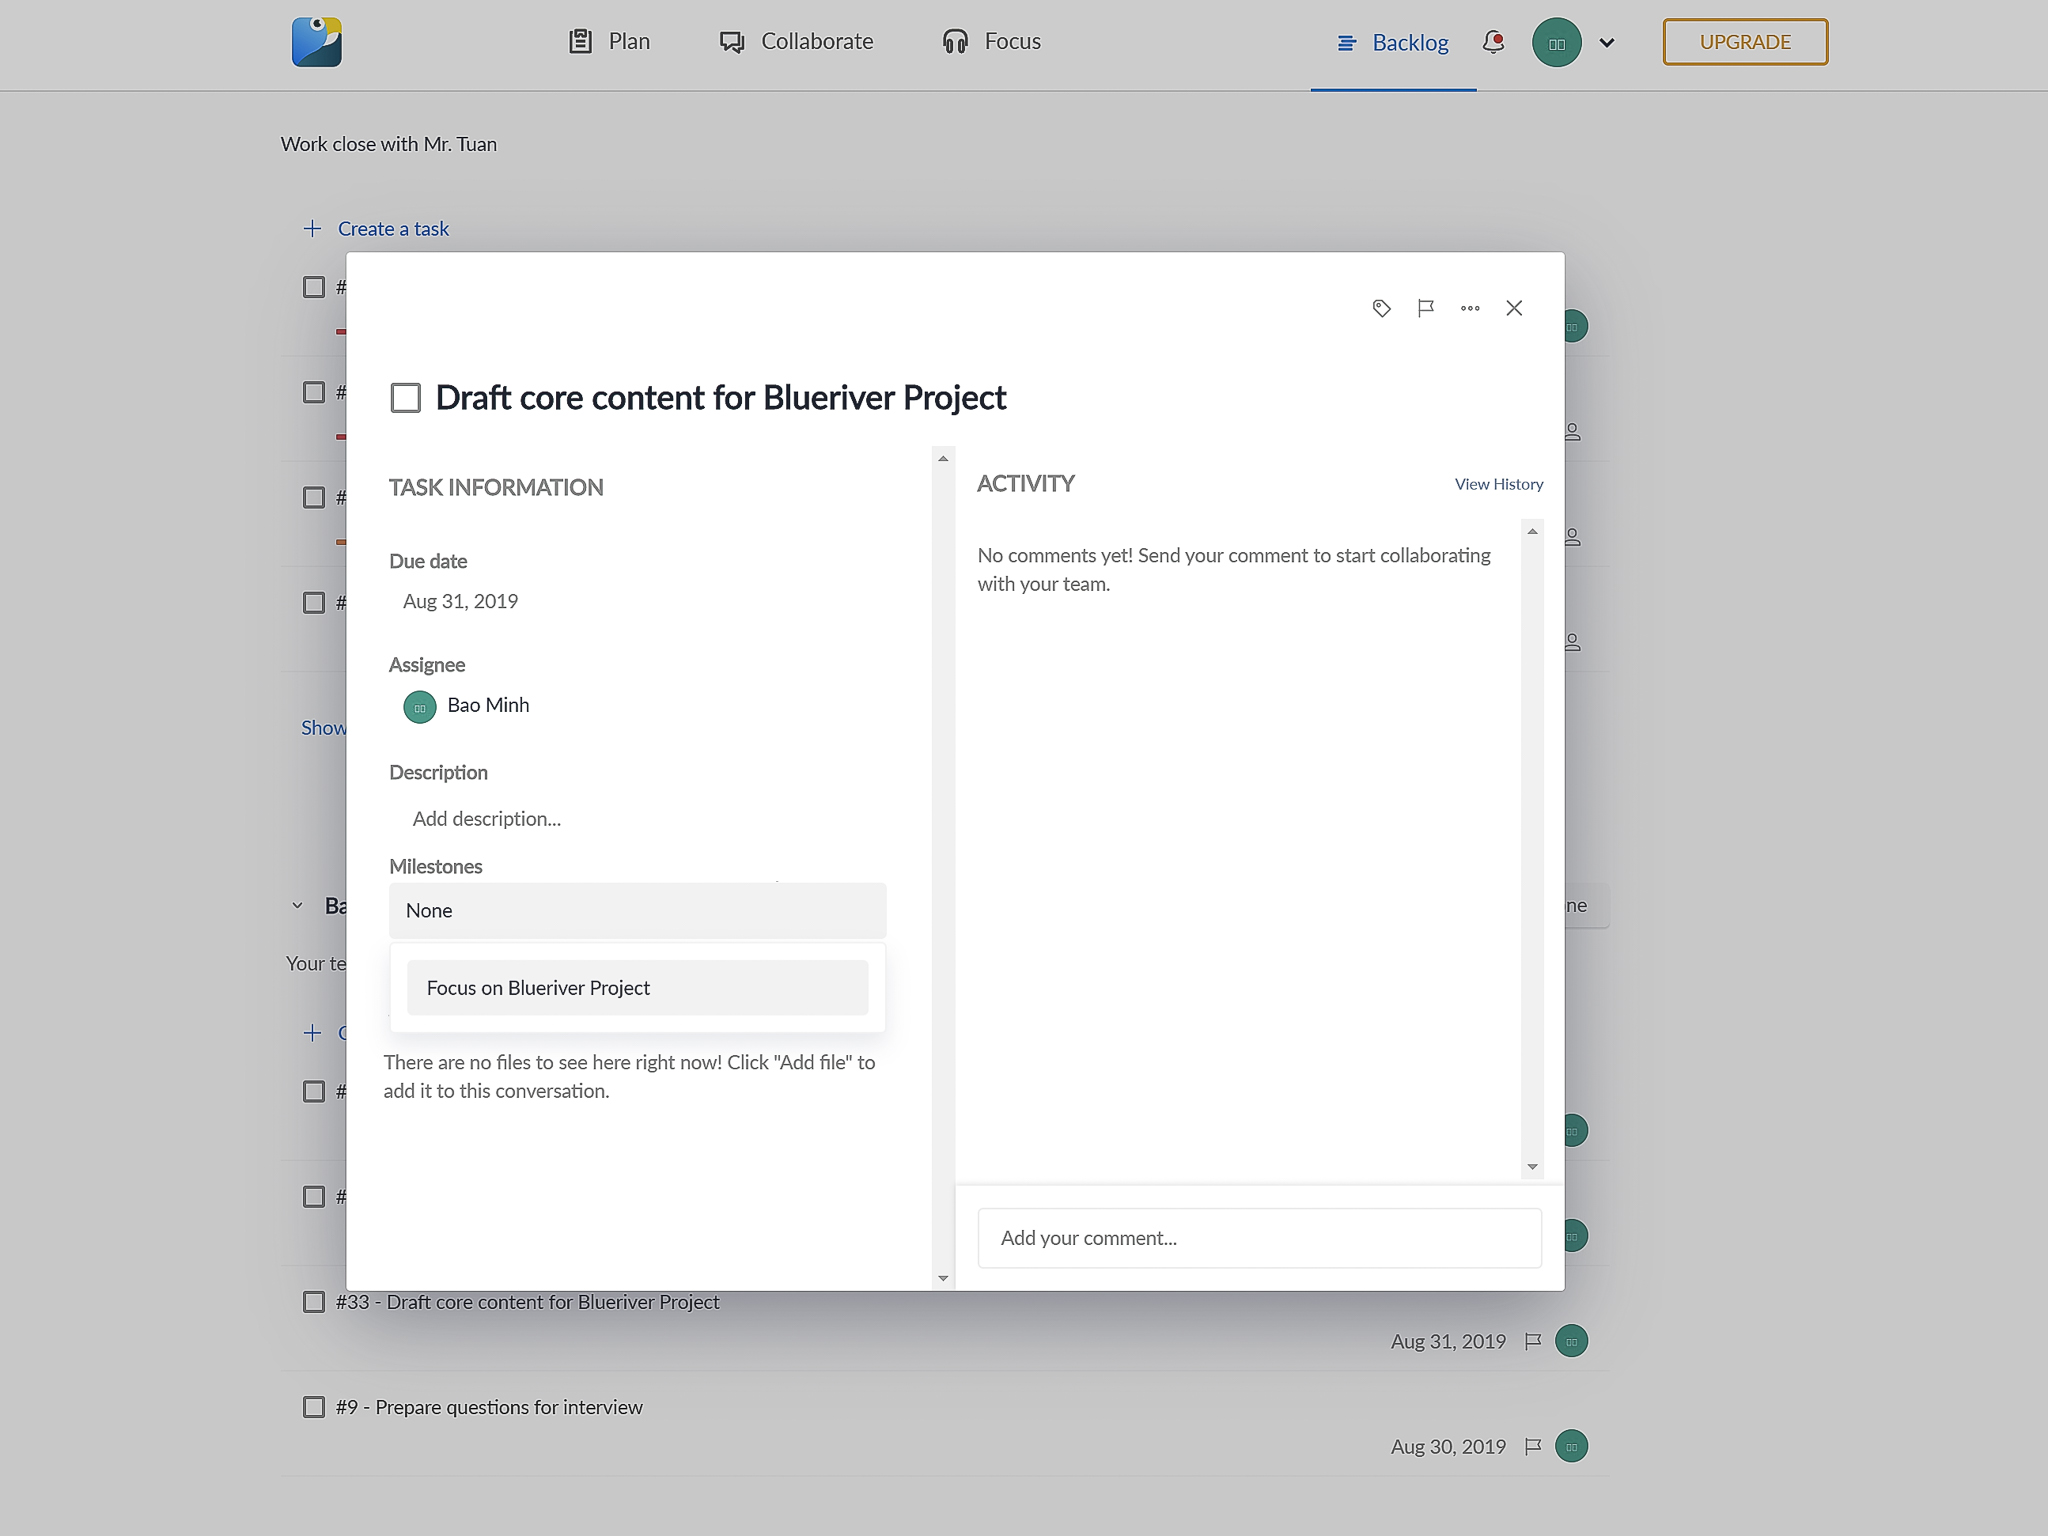Select Focus on Blueriver Project milestone
The height and width of the screenshot is (1536, 2048).
[x=637, y=988]
